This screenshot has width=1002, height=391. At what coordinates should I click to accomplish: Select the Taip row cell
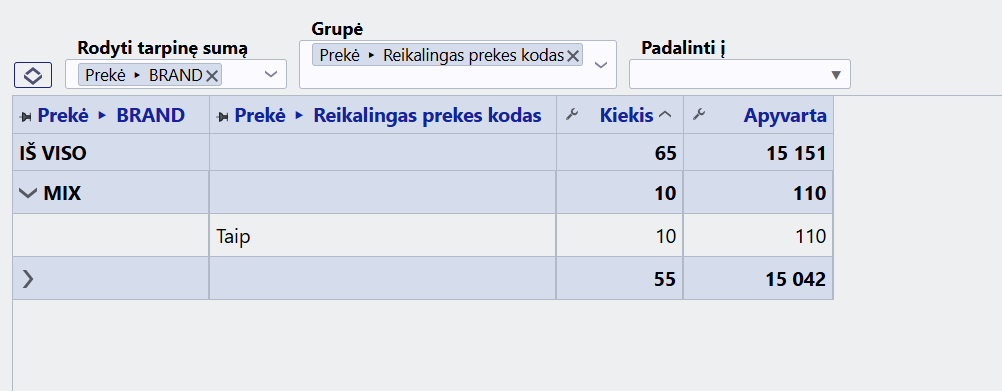coord(382,236)
